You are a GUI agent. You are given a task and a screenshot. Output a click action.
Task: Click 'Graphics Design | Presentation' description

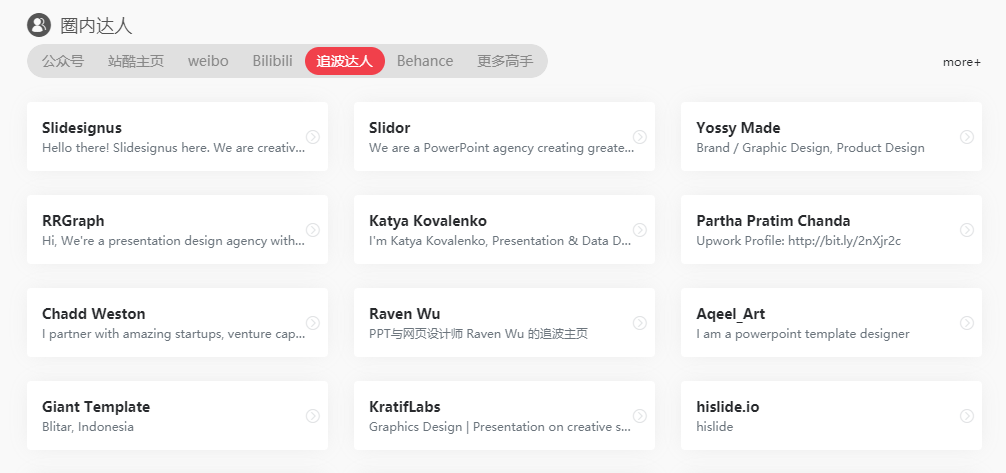pyautogui.click(x=500, y=427)
